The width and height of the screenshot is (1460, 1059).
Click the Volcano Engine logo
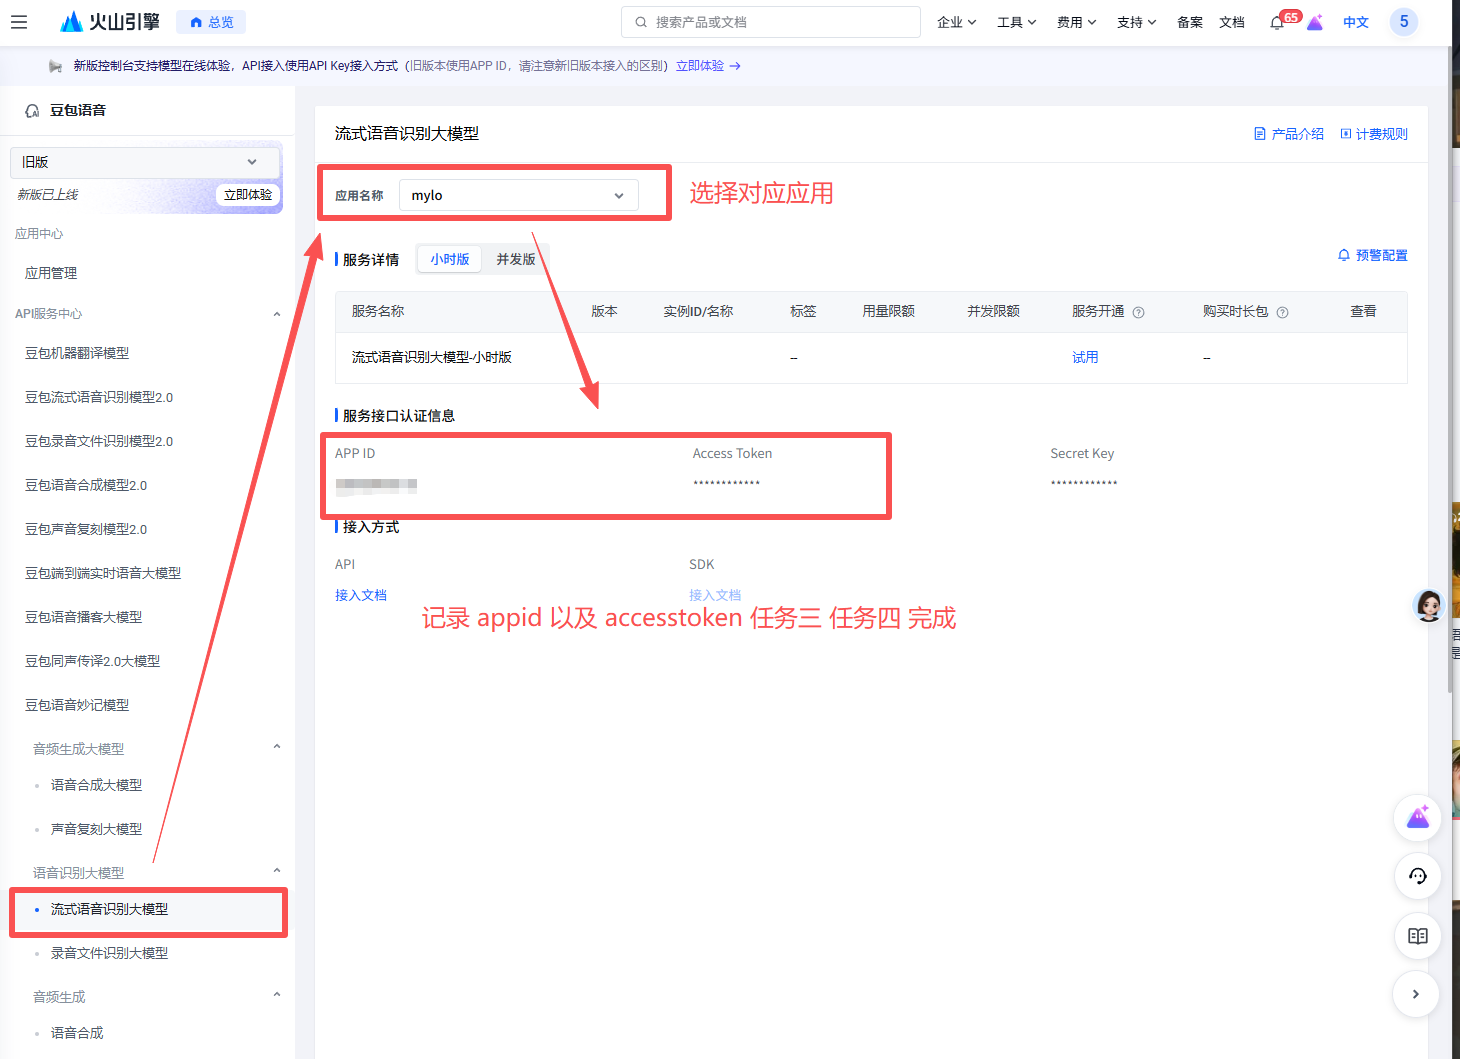(x=110, y=22)
